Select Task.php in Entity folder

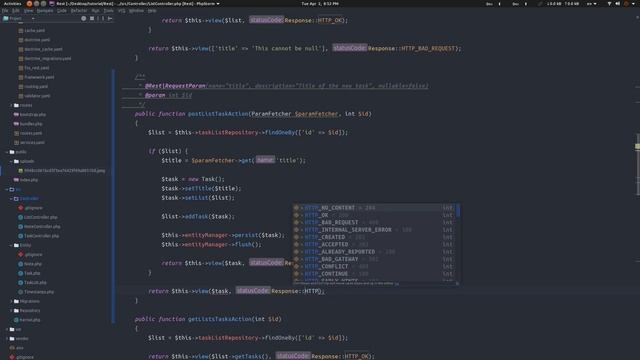(29, 273)
